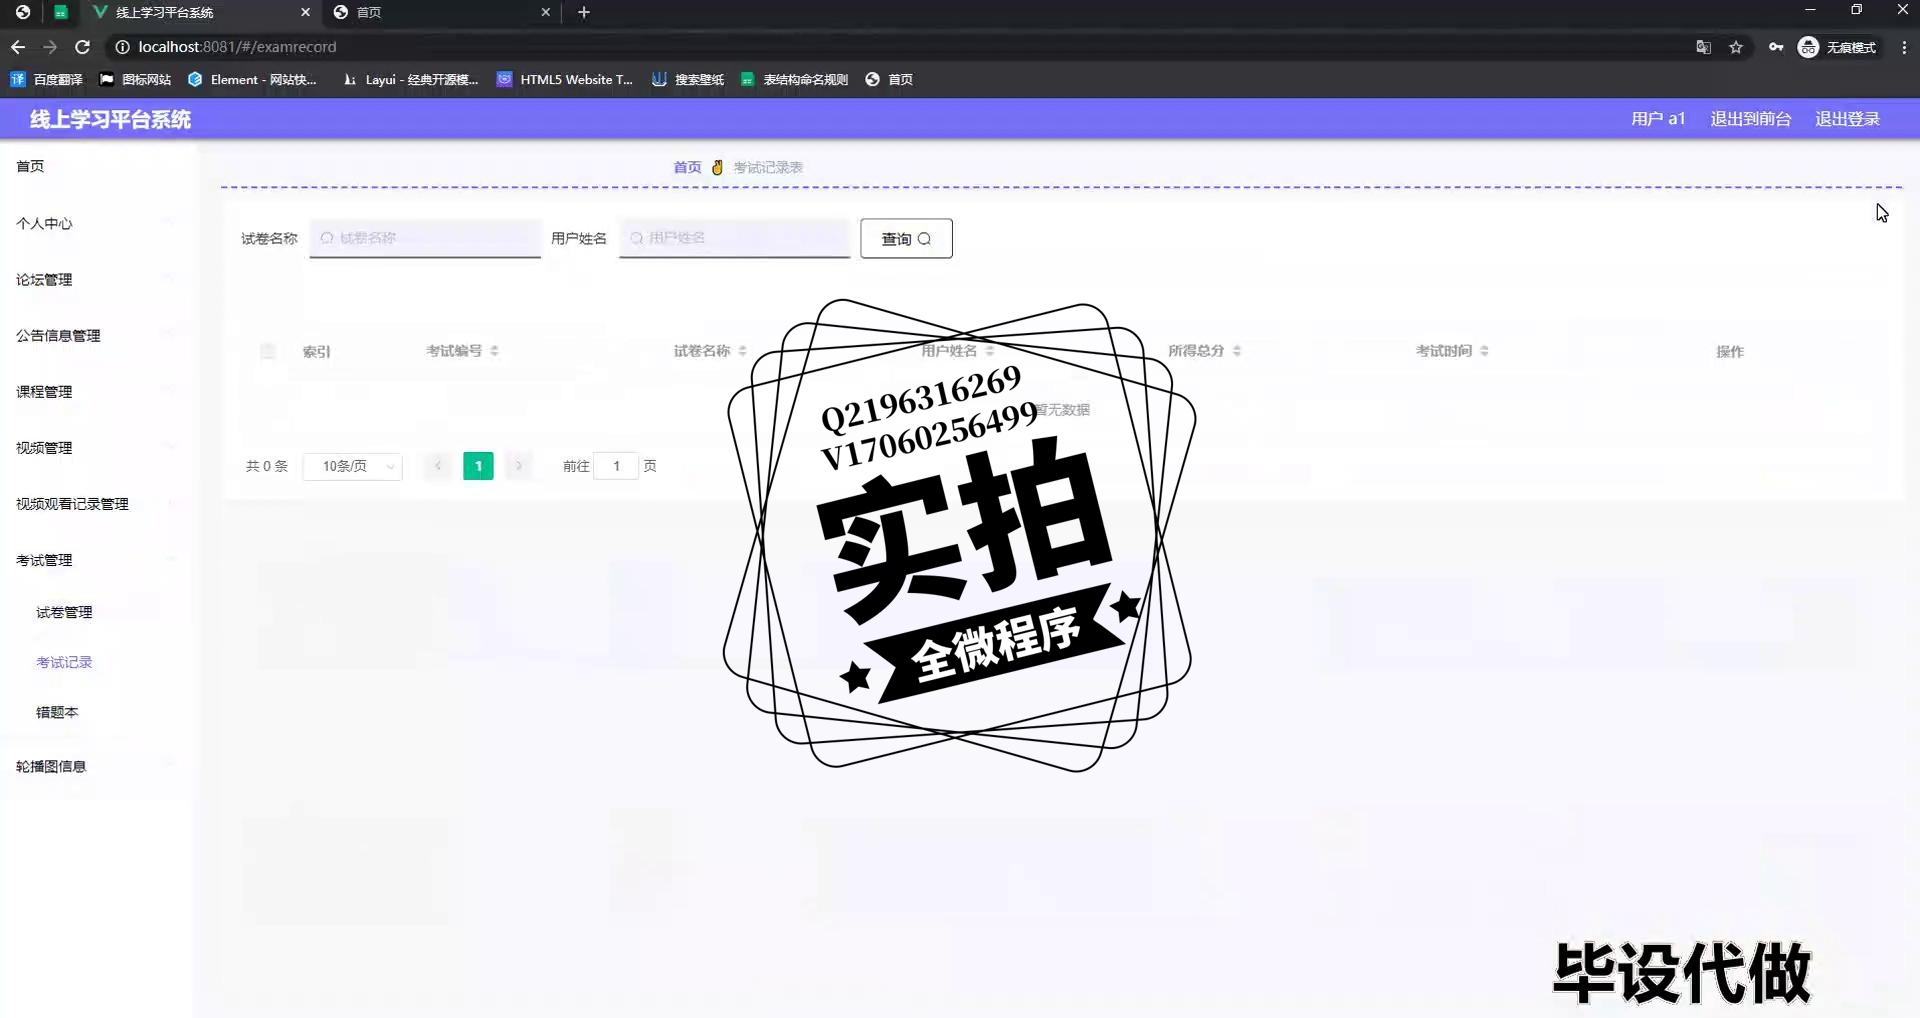Open the browser three-dot menu

[x=1904, y=47]
